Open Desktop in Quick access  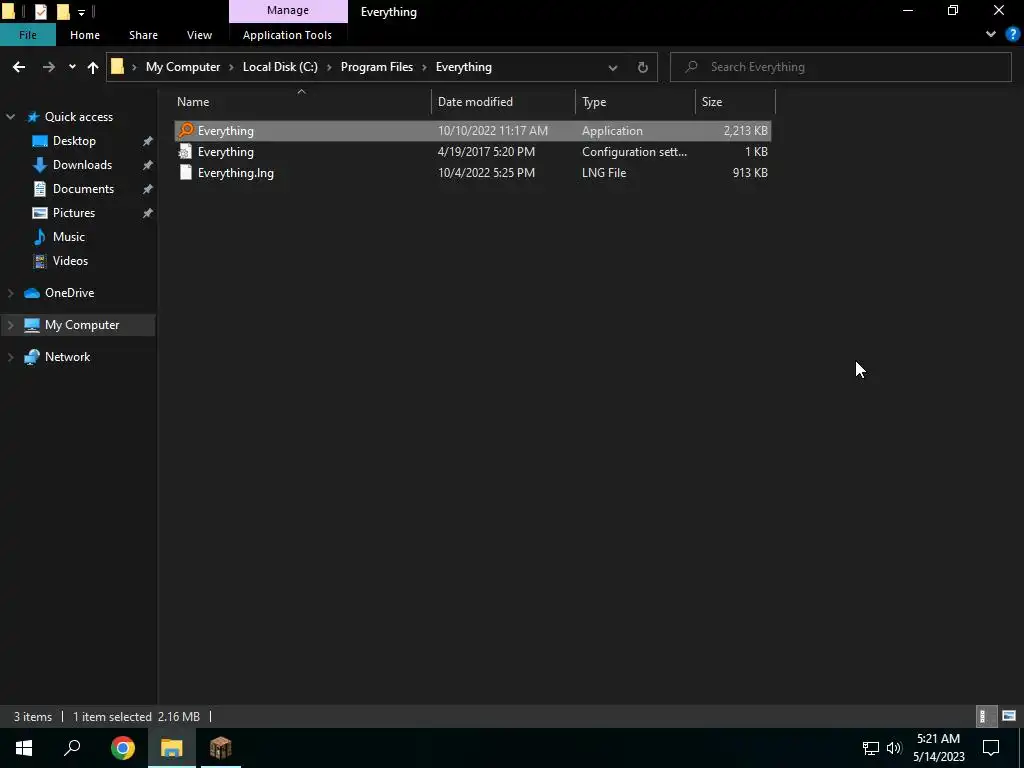pyautogui.click(x=74, y=141)
